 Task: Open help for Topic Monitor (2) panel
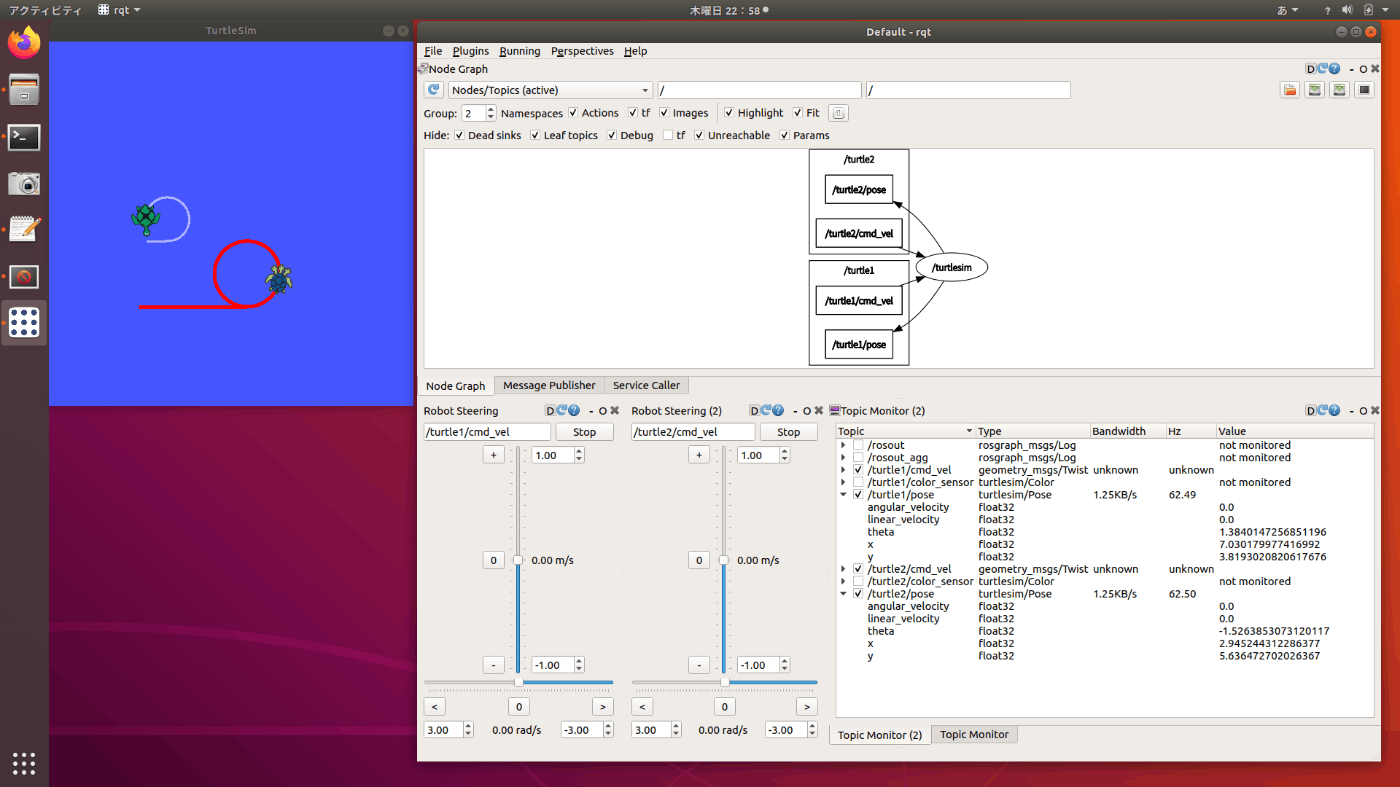tap(1334, 411)
